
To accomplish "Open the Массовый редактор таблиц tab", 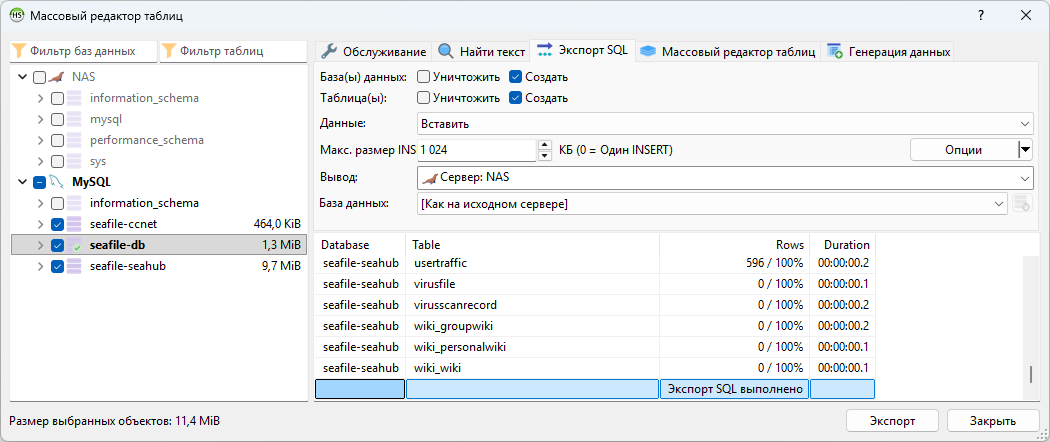I will [x=728, y=52].
